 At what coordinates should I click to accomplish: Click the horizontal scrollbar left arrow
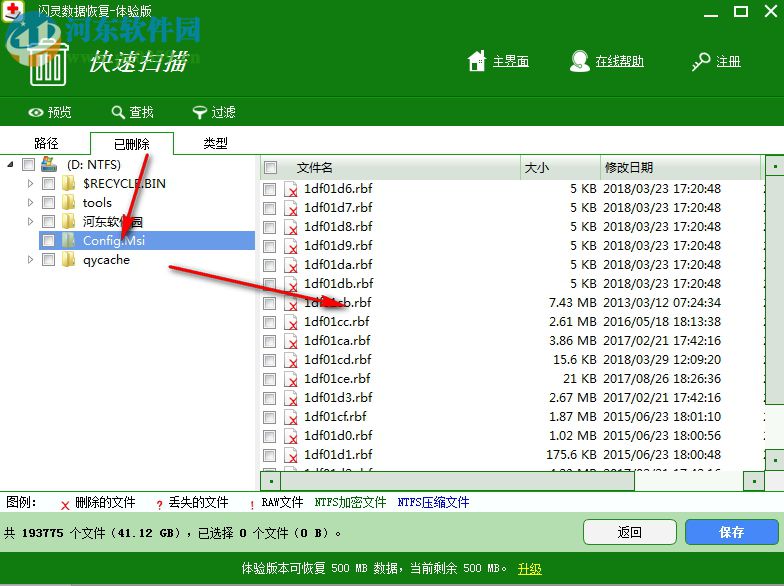click(x=270, y=482)
